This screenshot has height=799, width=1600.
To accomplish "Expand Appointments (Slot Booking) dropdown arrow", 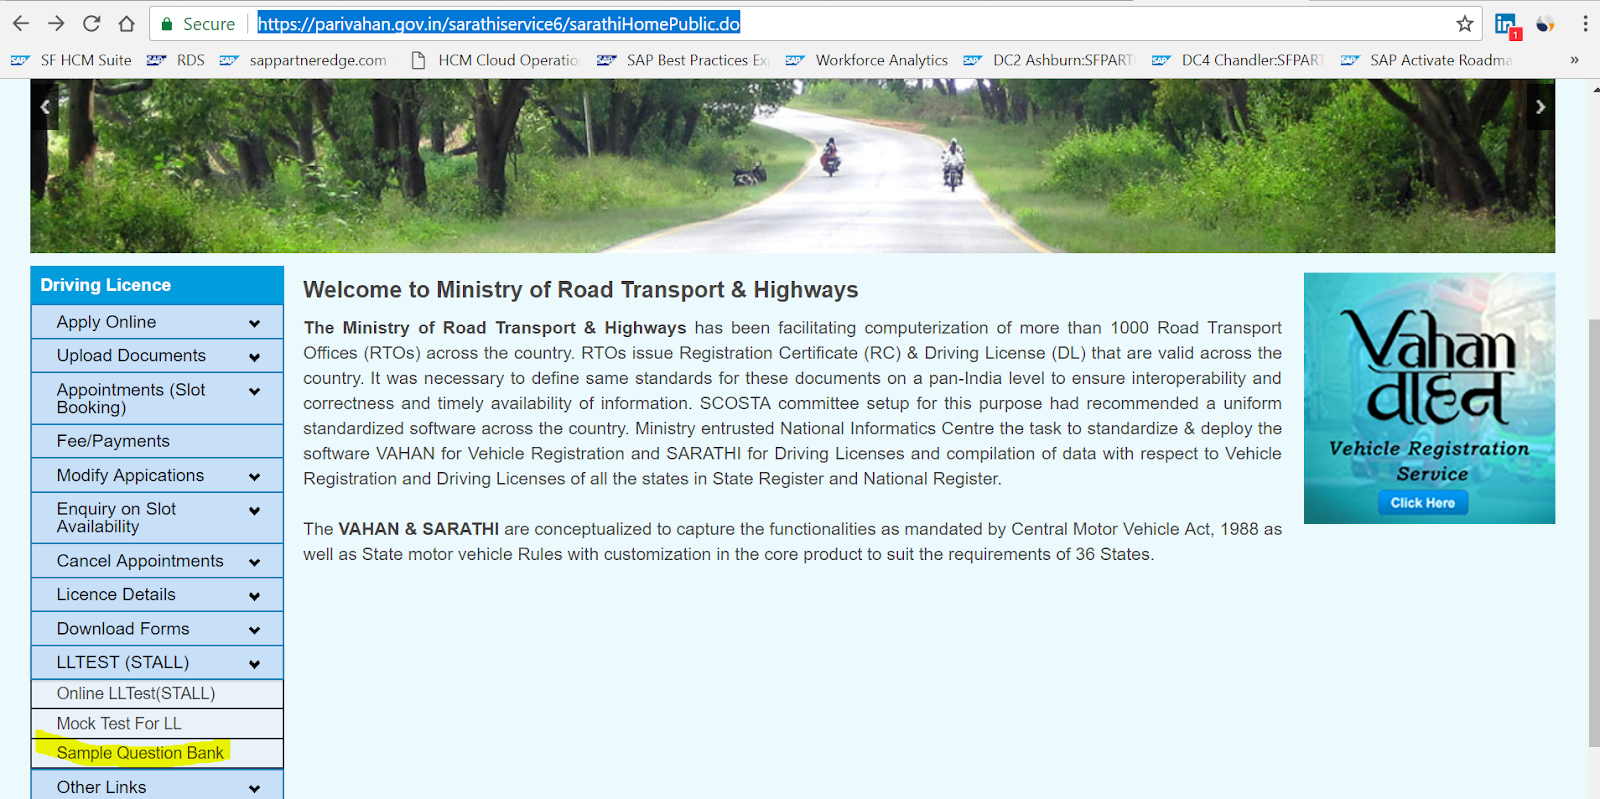I will point(254,391).
